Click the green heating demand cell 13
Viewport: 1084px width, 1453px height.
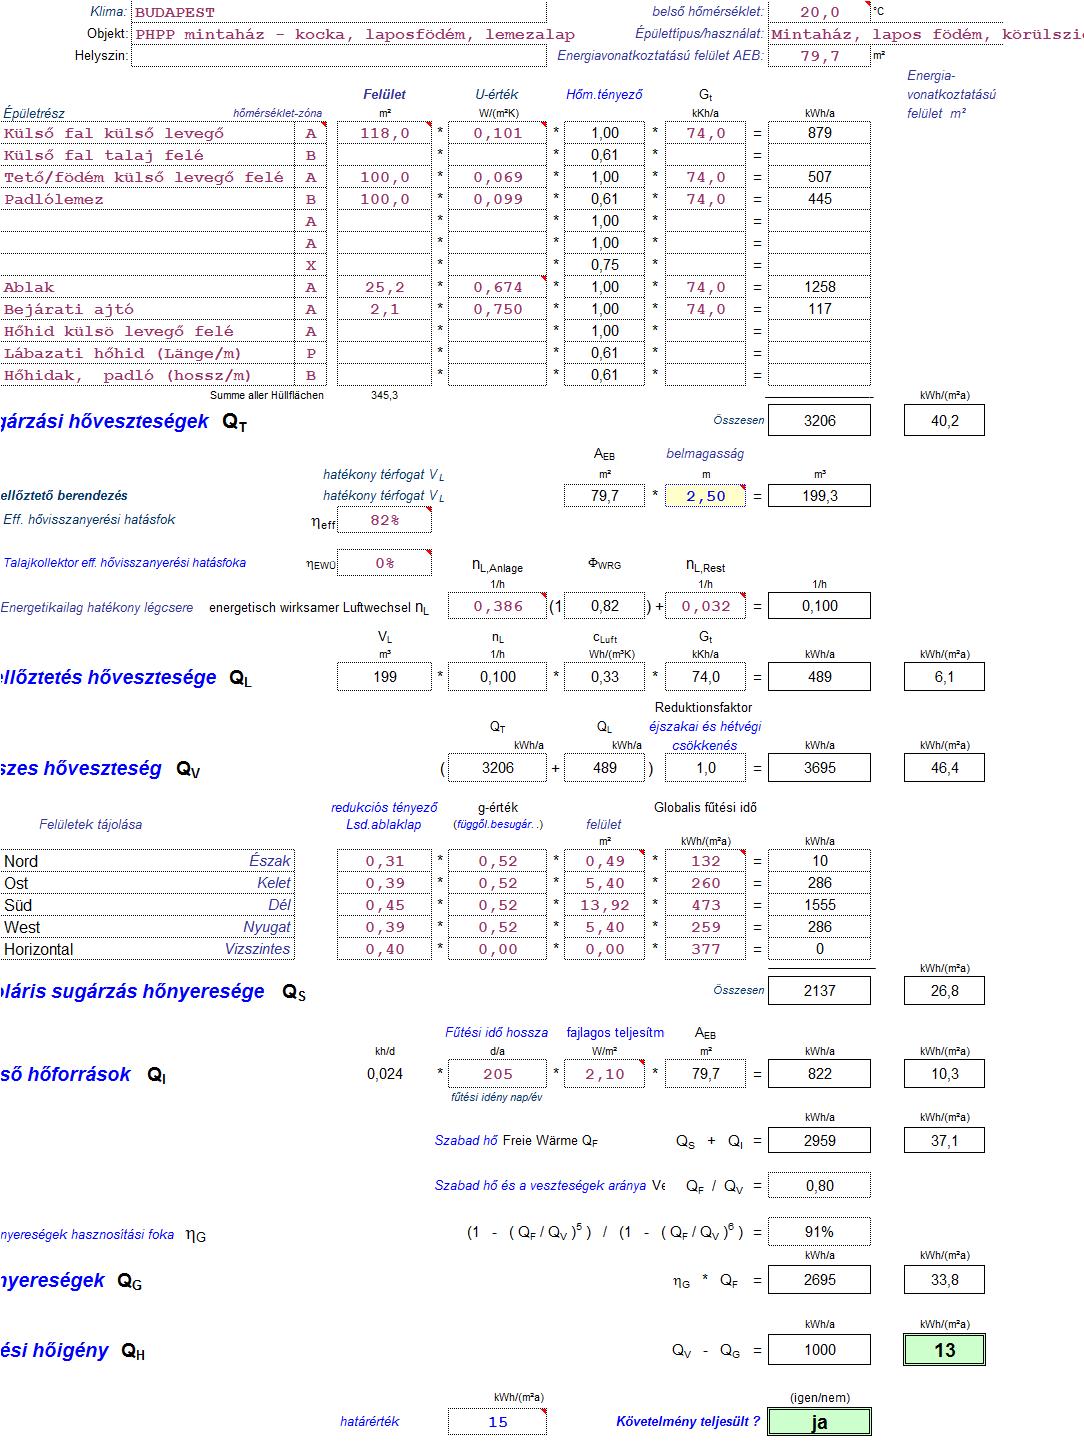click(x=944, y=1350)
